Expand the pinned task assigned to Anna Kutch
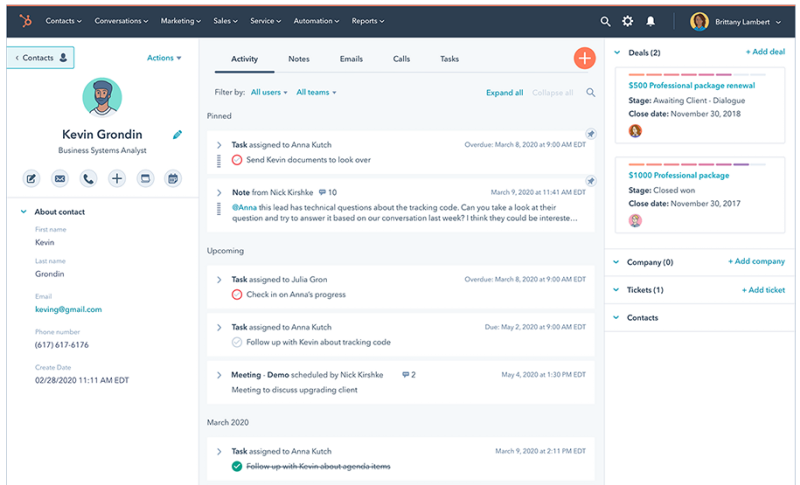Viewport: 800px width, 485px height. click(219, 145)
